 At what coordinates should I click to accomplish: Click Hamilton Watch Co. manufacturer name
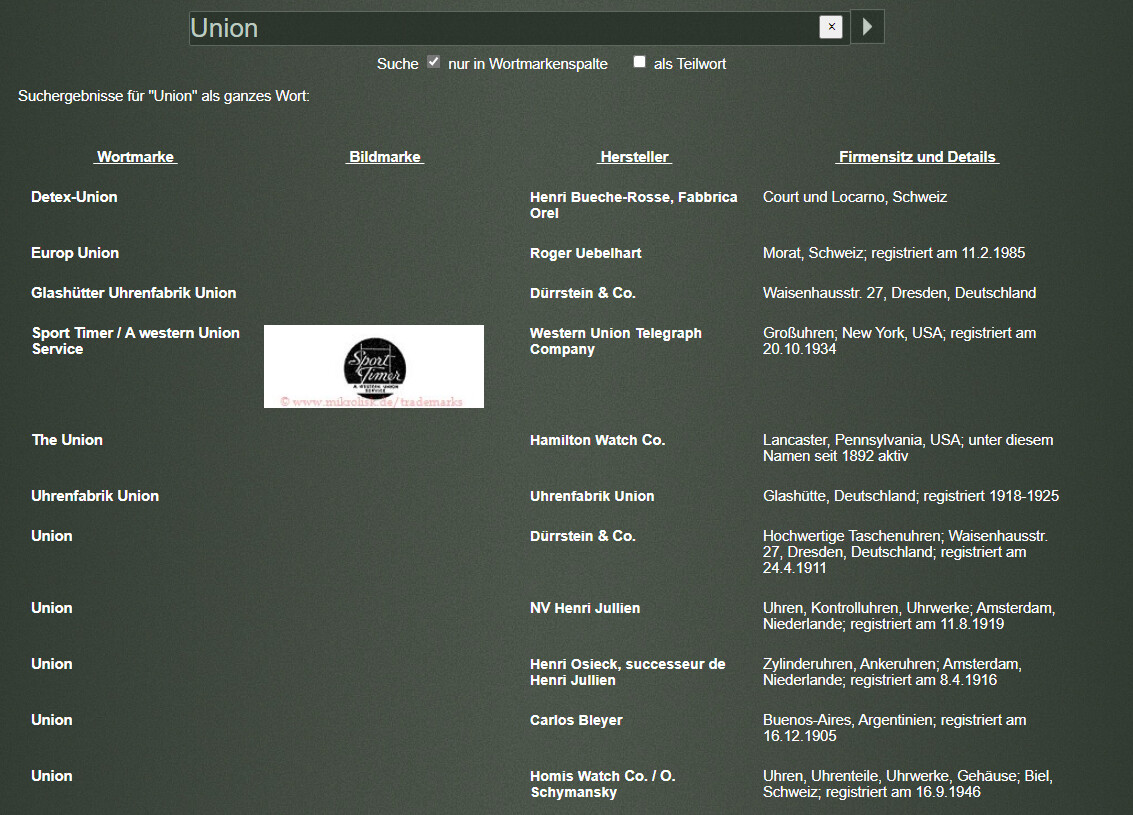597,440
